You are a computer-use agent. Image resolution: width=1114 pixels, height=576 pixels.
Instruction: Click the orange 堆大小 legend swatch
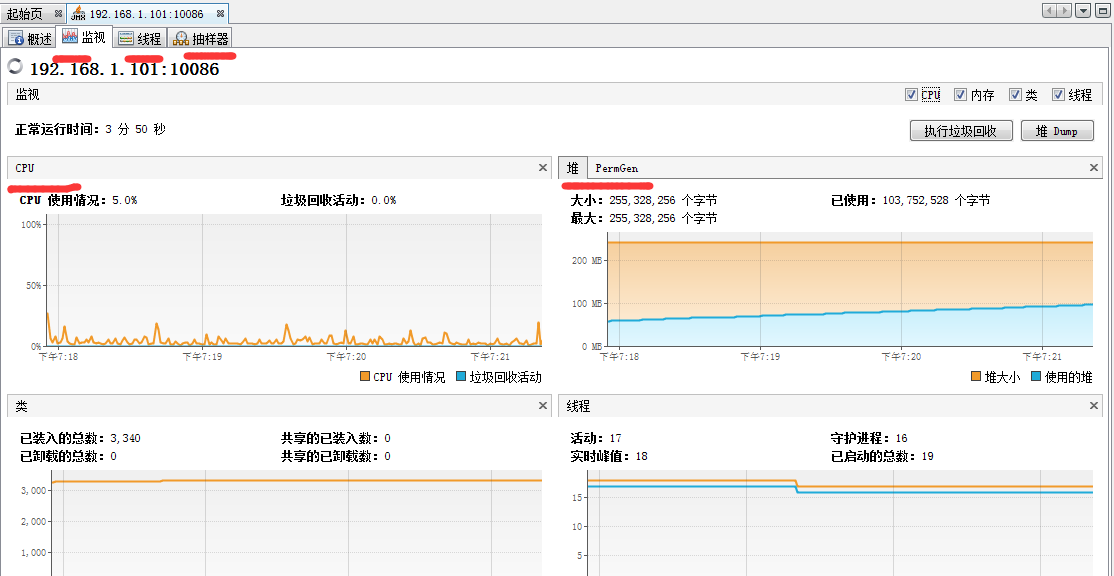[975, 376]
